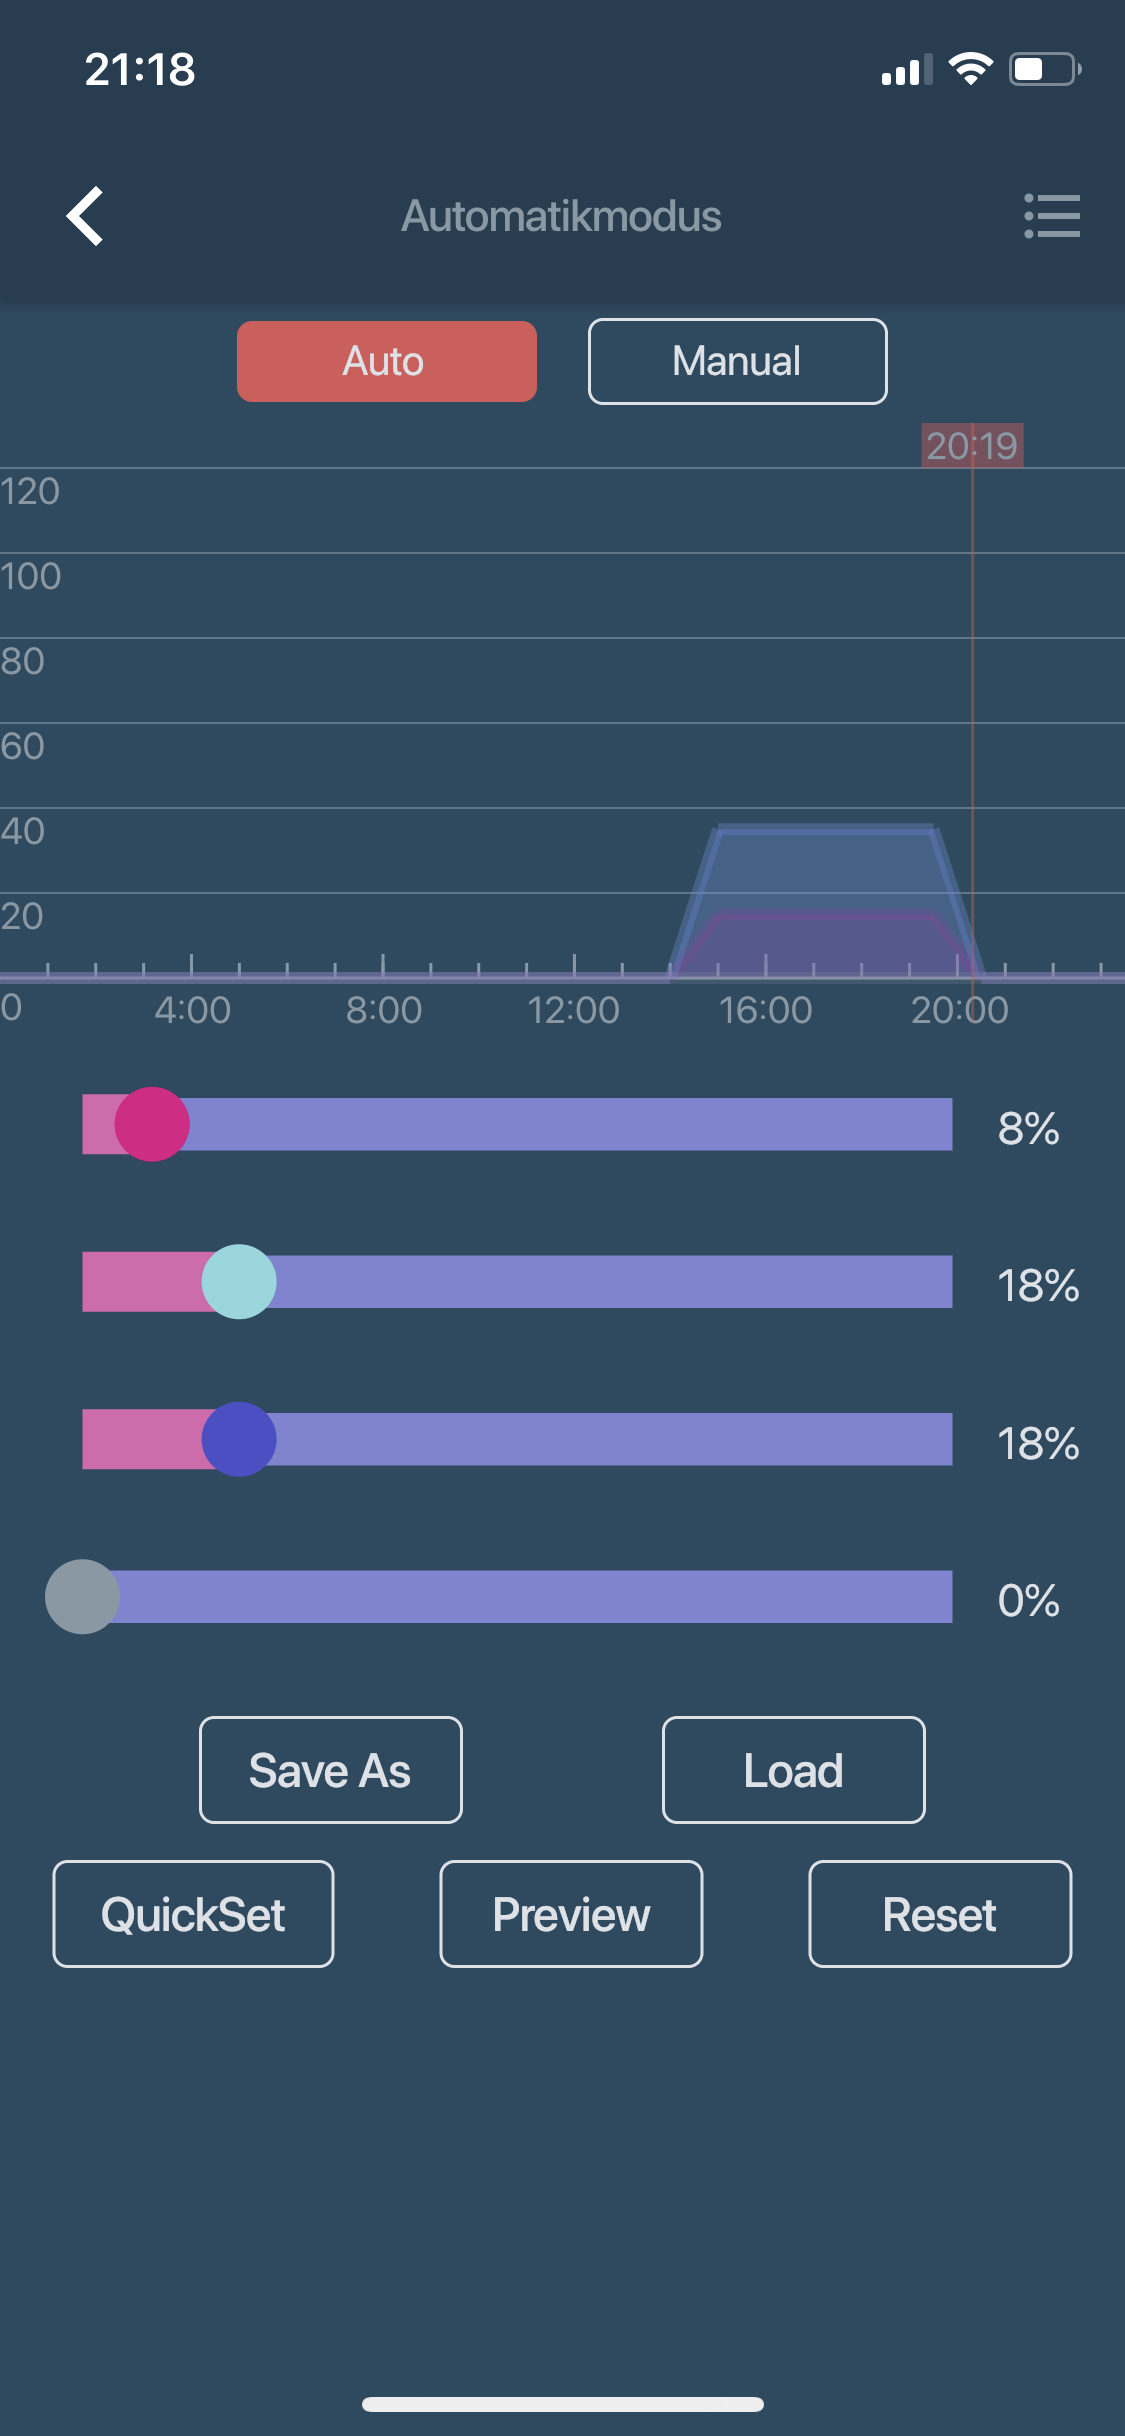Click the pink slider knob at 8%

152,1124
